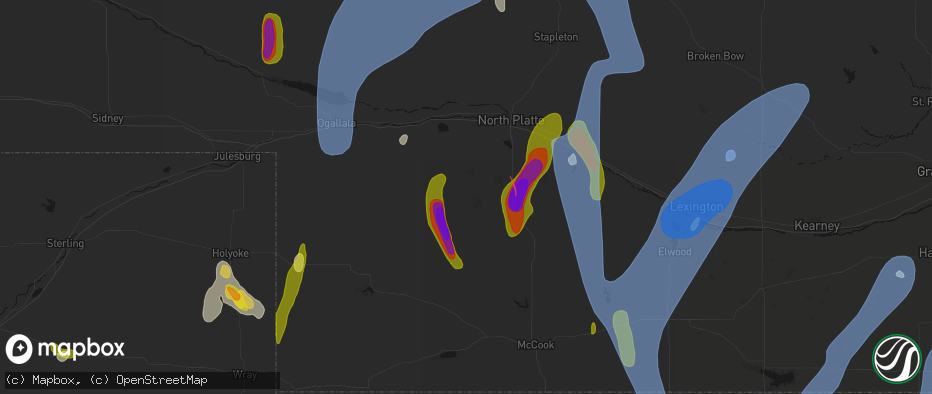The image size is (932, 394).
Task: Click the Sidney city label
Action: click(108, 118)
